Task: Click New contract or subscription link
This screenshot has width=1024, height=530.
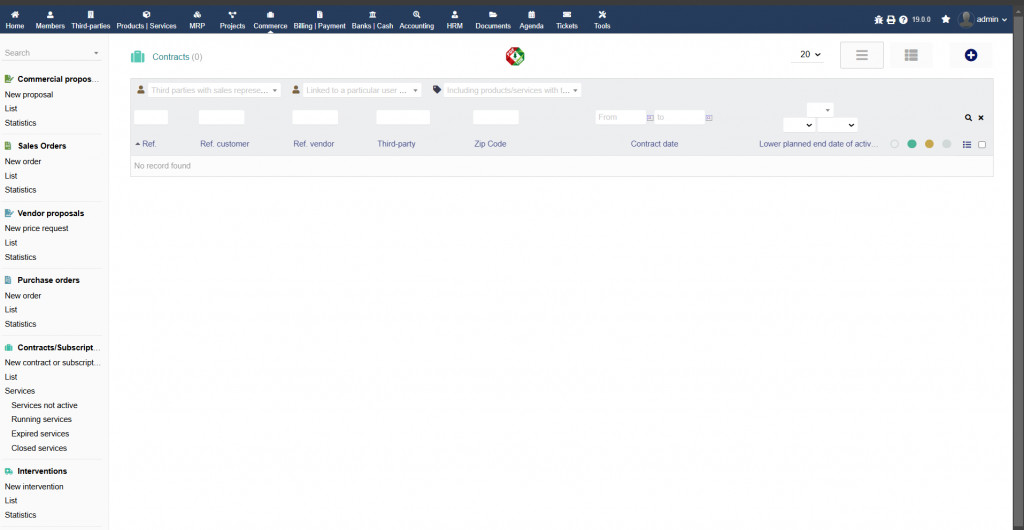Action: (x=53, y=362)
